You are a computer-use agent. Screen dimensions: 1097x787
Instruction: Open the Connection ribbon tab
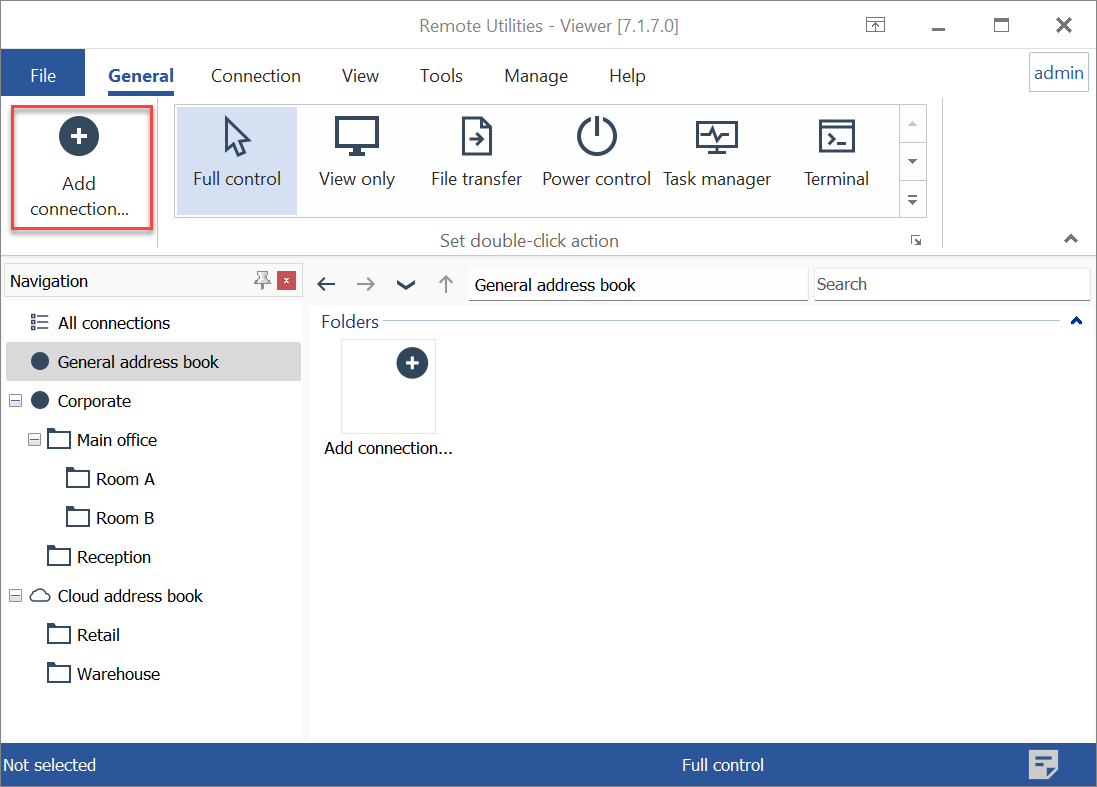[x=255, y=76]
